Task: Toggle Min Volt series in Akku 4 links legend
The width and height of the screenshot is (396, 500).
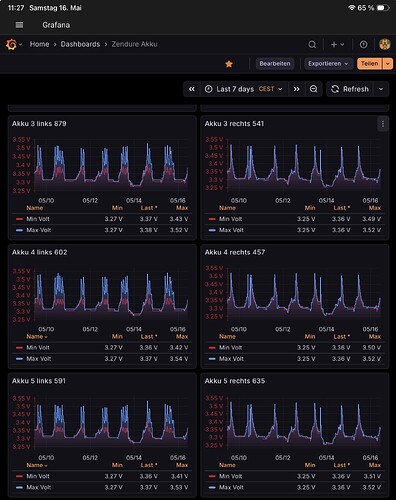Action: click(x=38, y=348)
